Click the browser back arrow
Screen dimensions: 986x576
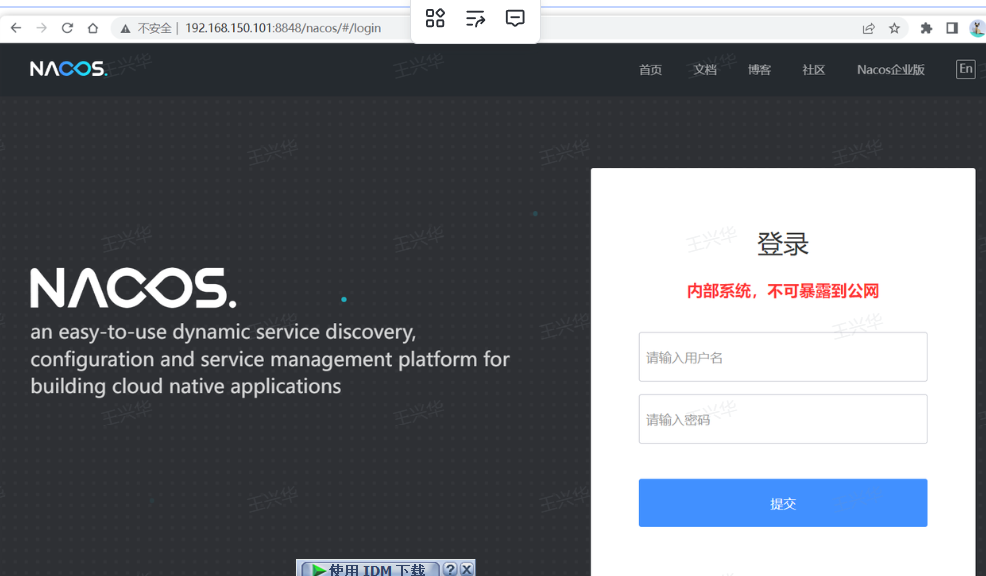(16, 28)
